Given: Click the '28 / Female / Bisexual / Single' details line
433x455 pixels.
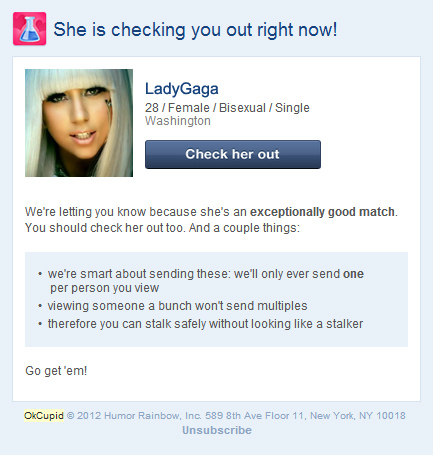Looking at the screenshot, I should click(x=227, y=108).
